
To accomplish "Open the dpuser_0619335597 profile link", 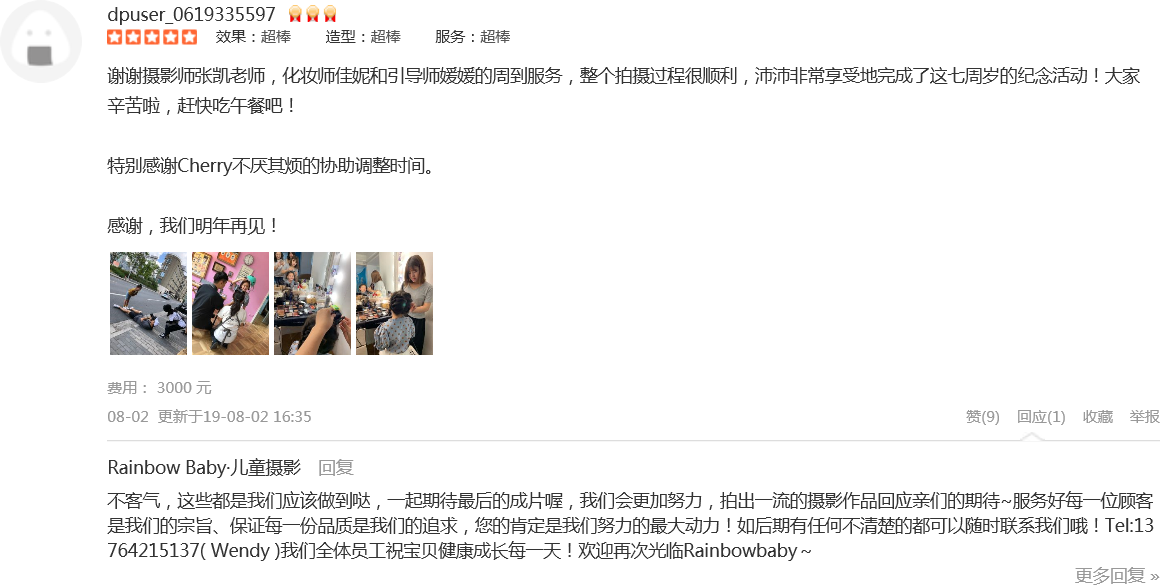I will [x=191, y=14].
